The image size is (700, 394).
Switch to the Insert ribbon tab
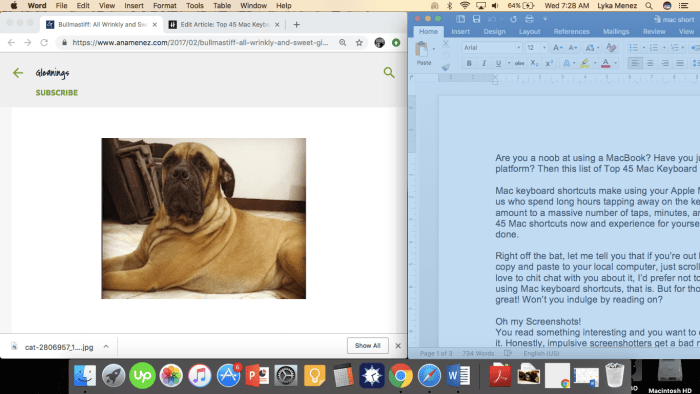point(460,32)
